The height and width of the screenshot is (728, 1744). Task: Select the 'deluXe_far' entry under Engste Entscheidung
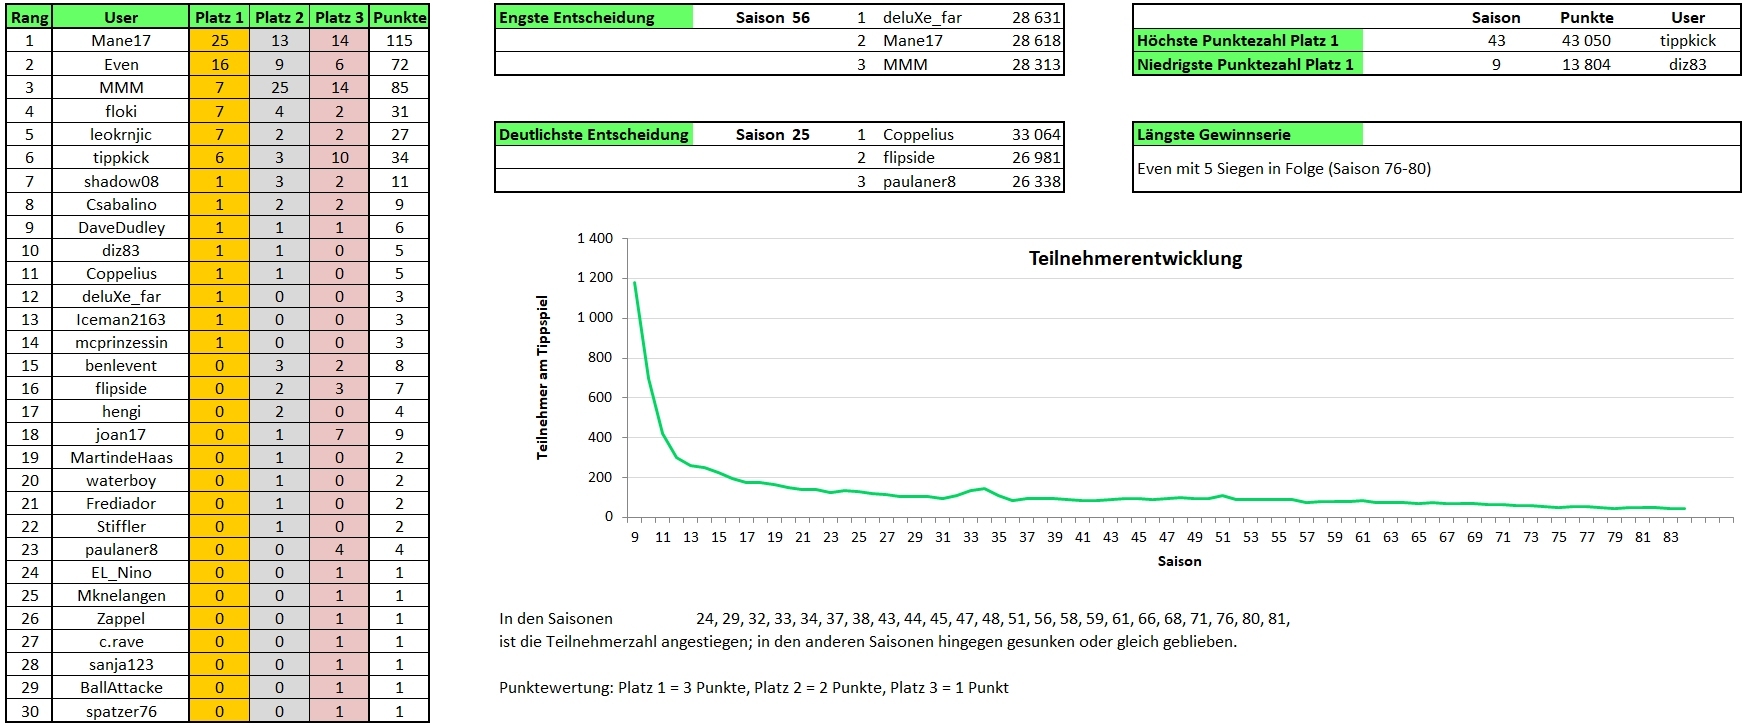pyautogui.click(x=922, y=17)
